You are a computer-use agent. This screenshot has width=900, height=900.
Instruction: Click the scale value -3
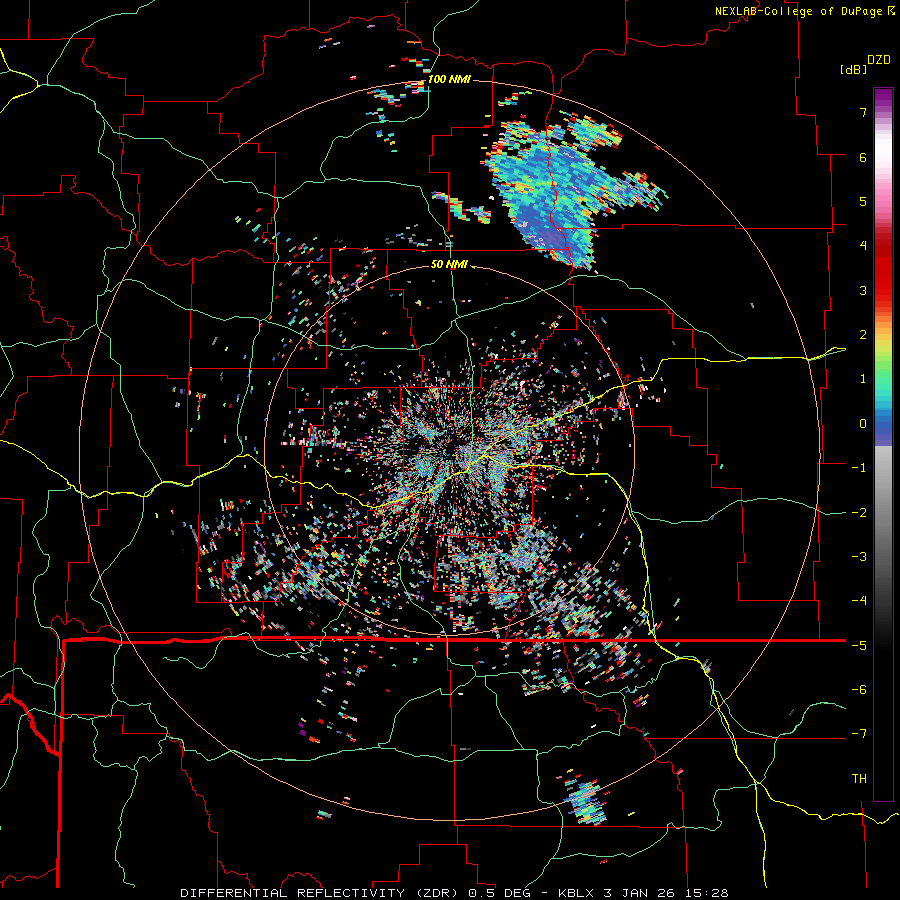[859, 557]
